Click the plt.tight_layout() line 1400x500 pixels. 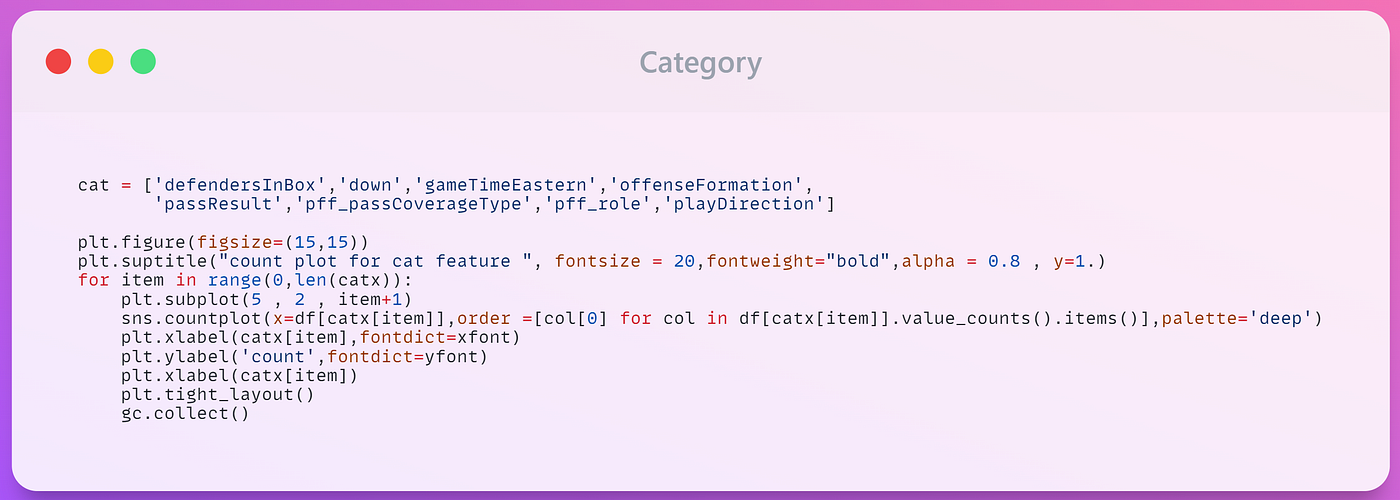point(218,394)
